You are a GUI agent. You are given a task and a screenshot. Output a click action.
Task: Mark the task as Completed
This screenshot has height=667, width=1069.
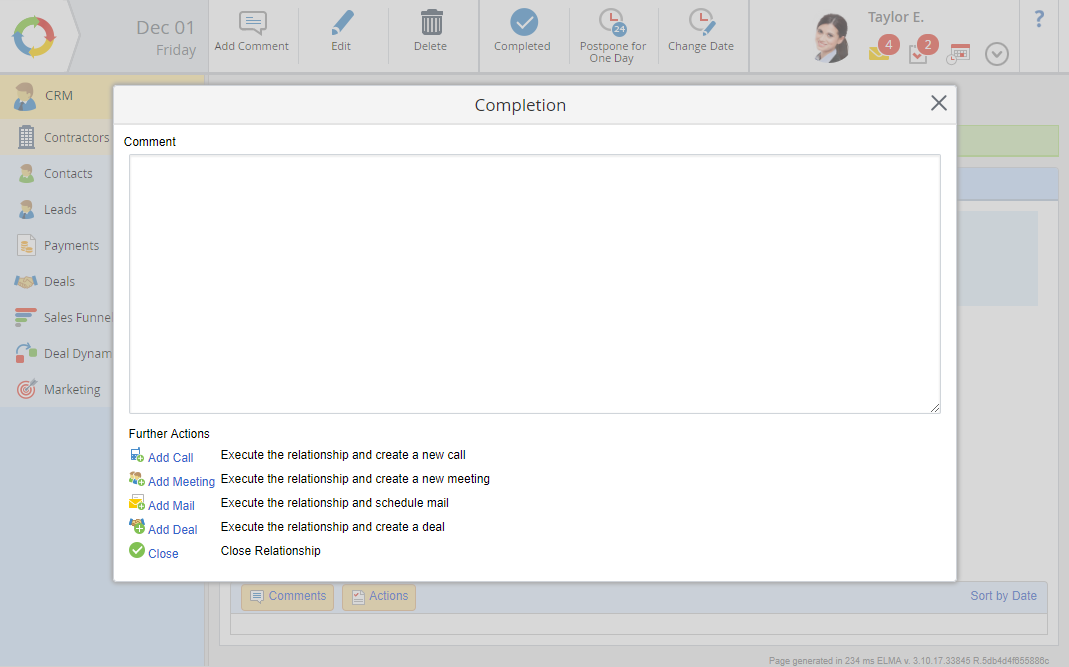coord(523,24)
